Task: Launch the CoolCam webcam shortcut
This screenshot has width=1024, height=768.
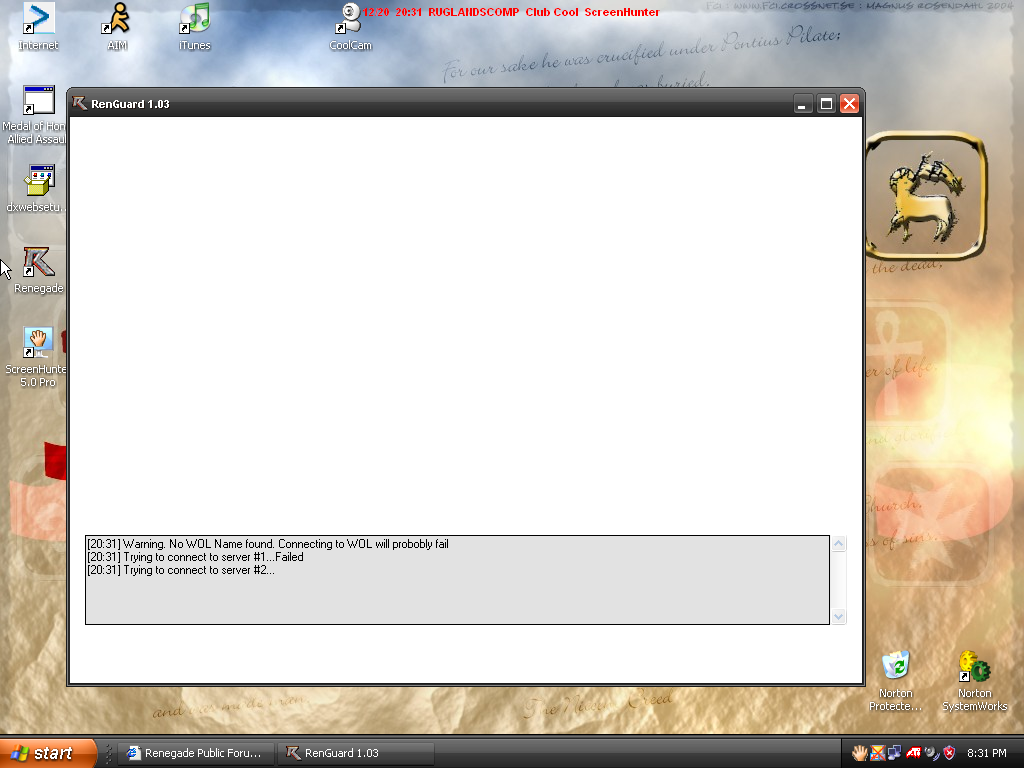Action: [x=350, y=20]
